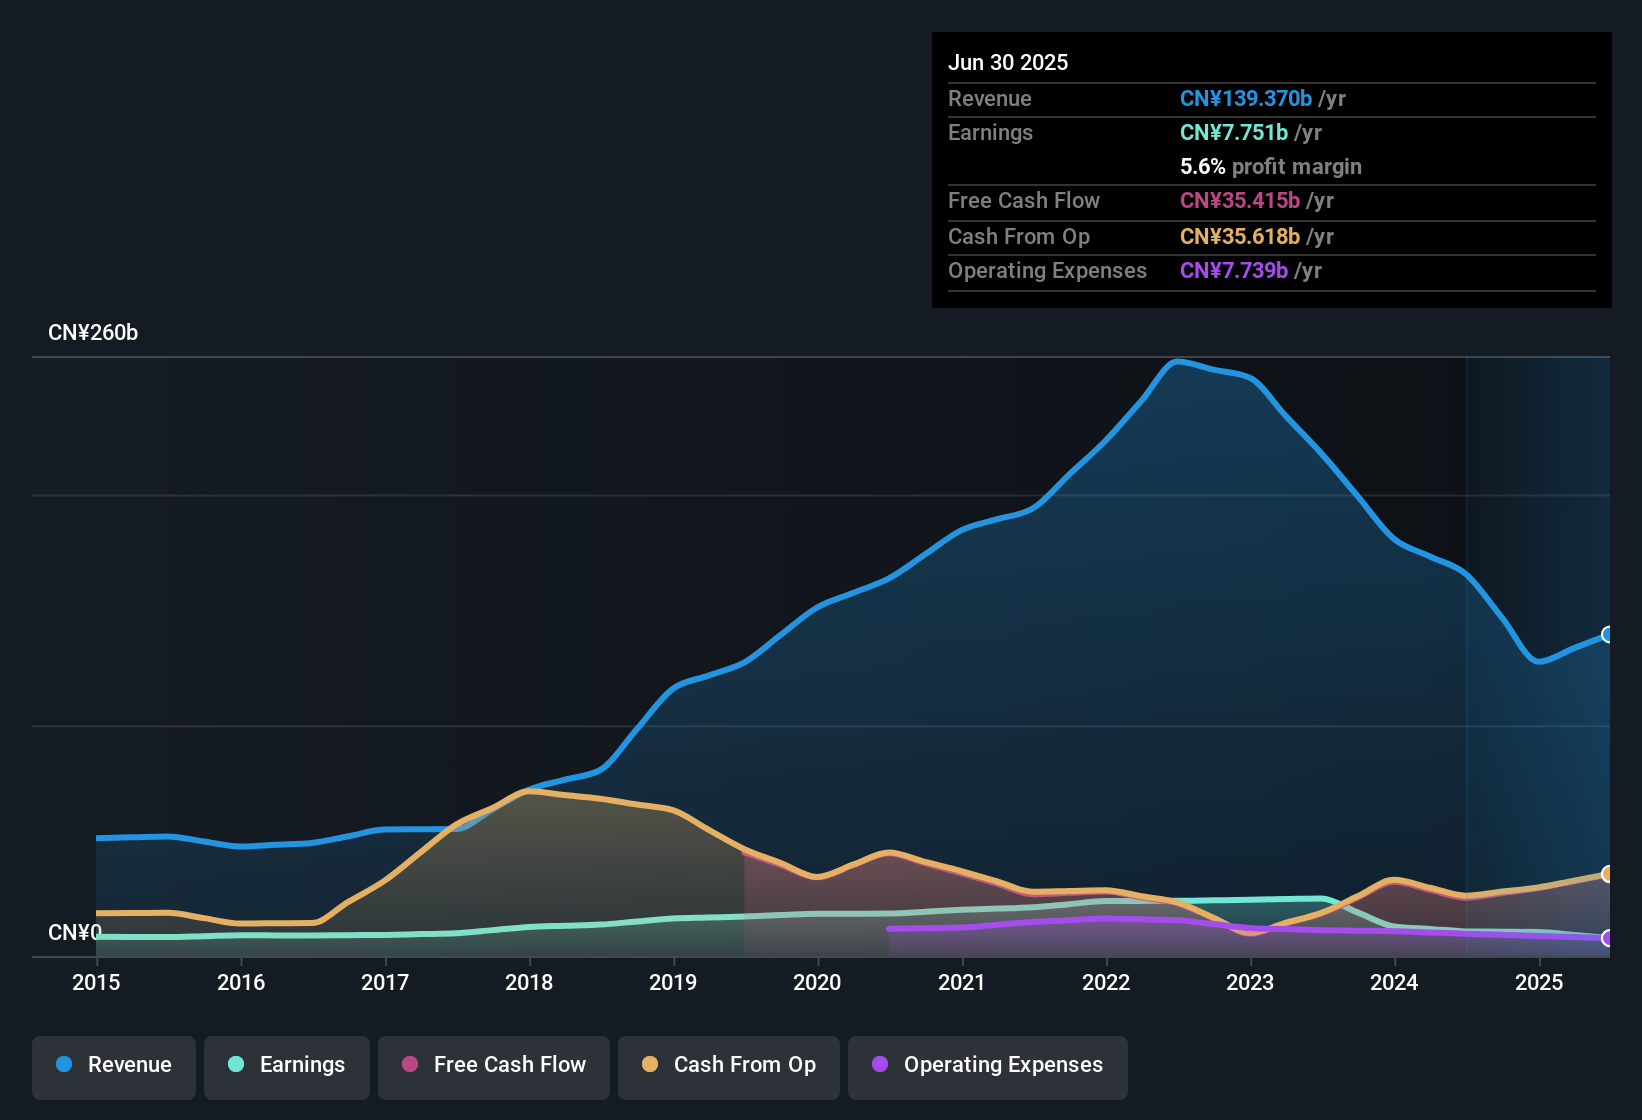Click the Jun 30 2025 tooltip header

pos(1008,62)
